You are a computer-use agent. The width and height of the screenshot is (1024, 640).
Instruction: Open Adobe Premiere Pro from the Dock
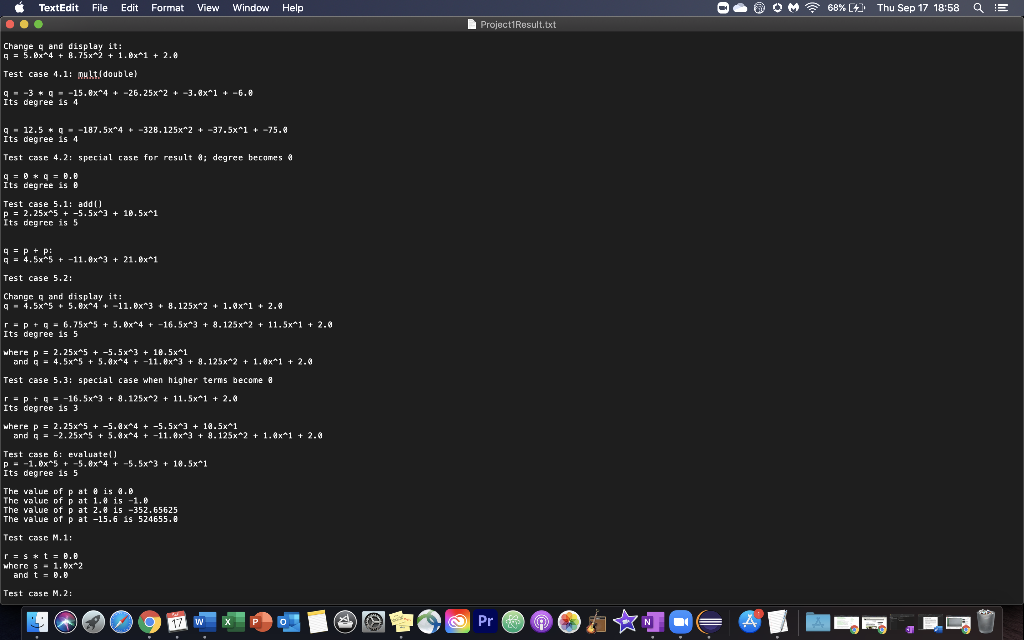pyautogui.click(x=485, y=622)
